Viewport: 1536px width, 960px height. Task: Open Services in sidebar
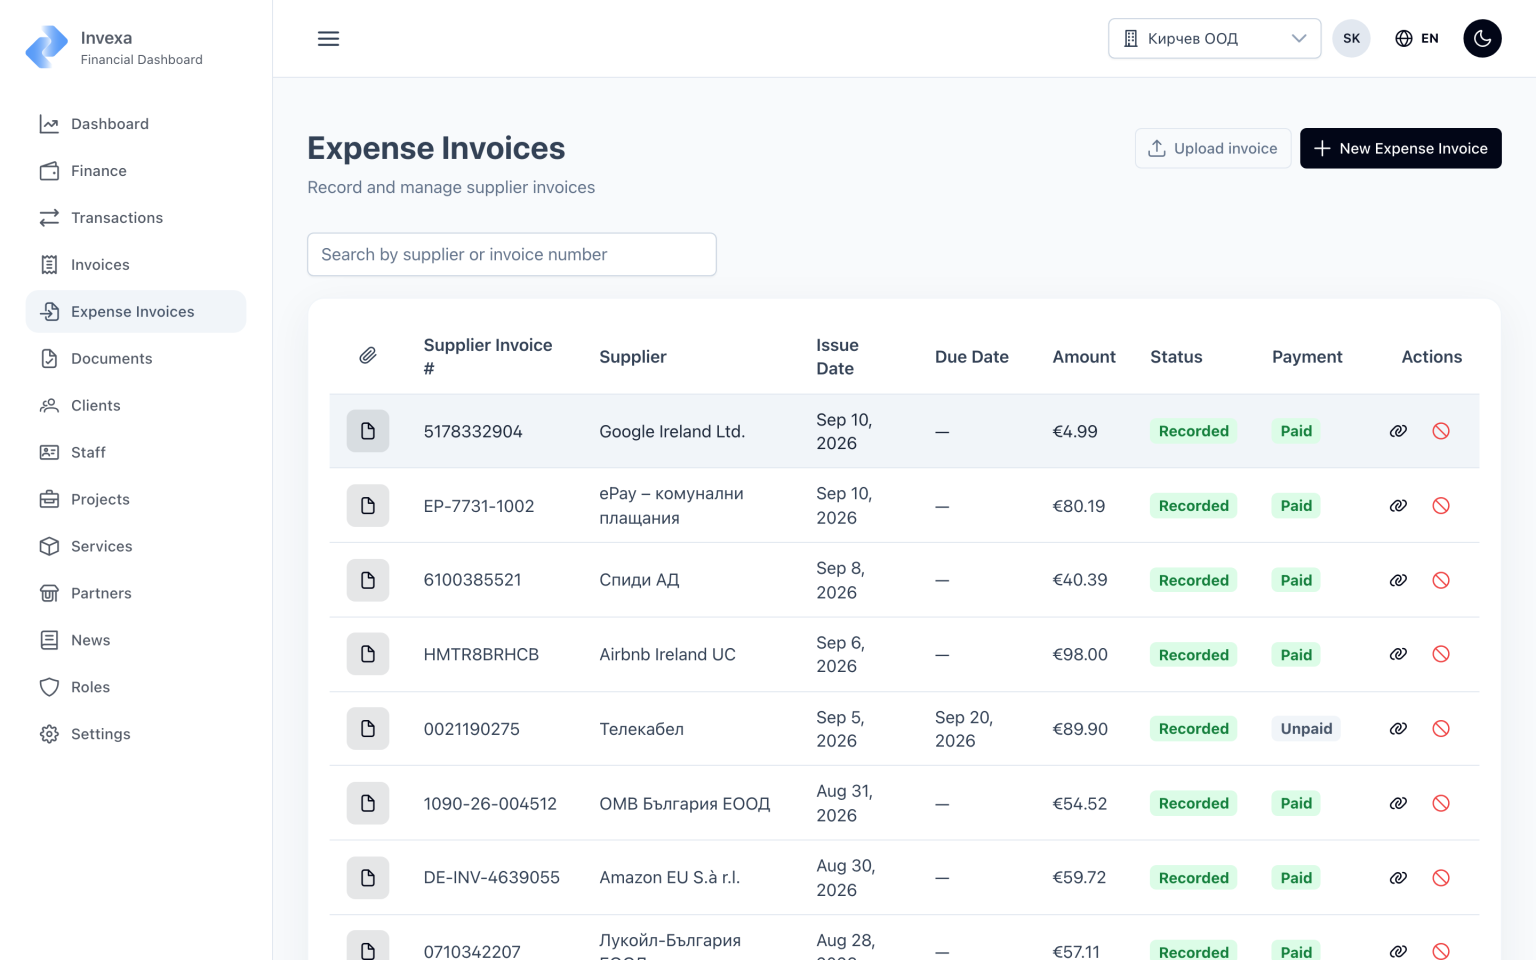pyautogui.click(x=136, y=547)
